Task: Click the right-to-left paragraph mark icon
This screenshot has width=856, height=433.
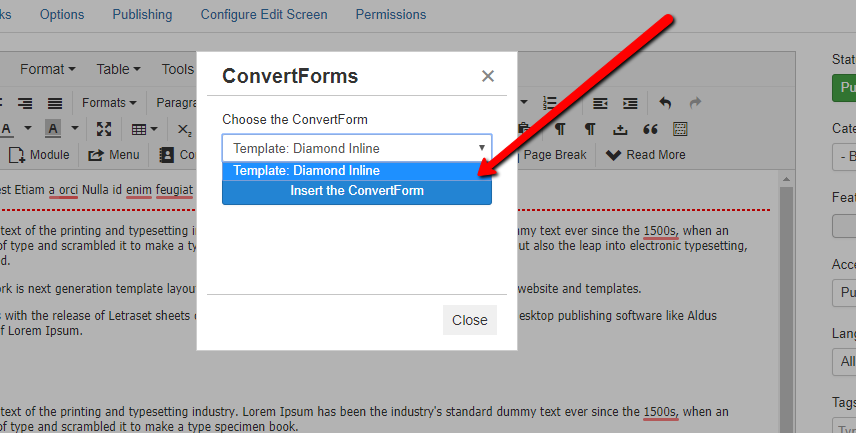Action: (590, 129)
